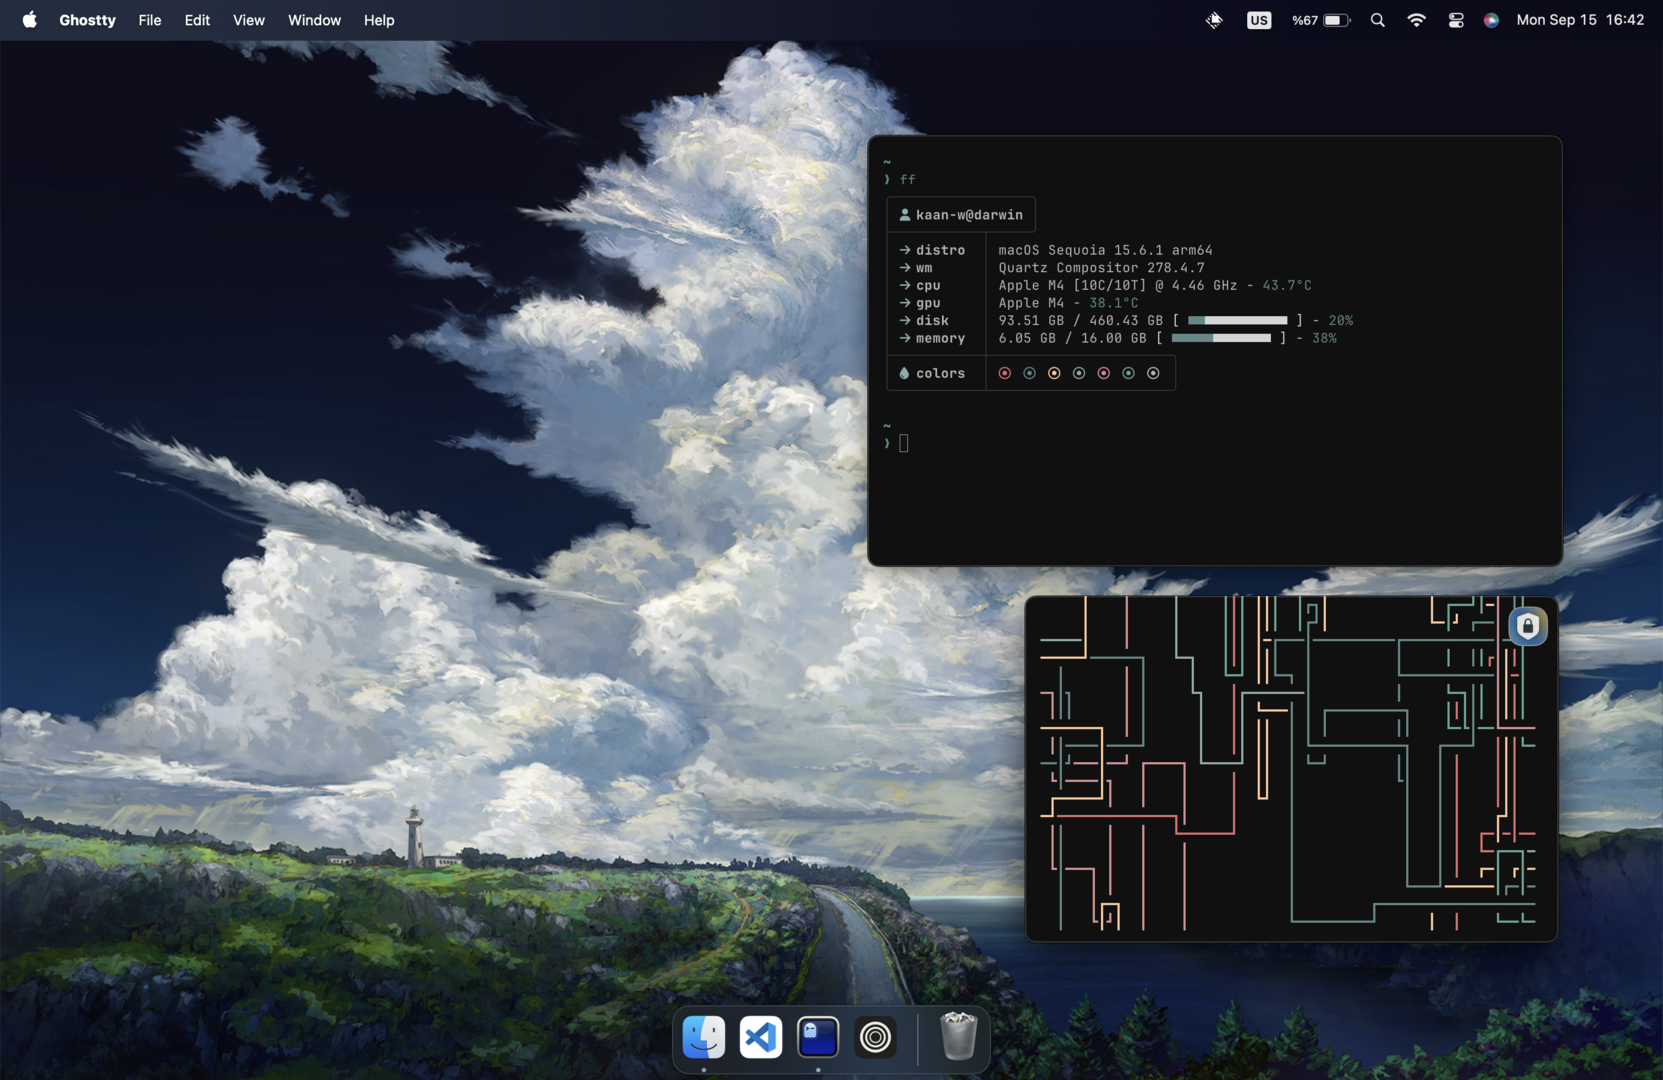This screenshot has height=1080, width=1663.
Task: Open Spotlight search from the menu bar
Action: click(x=1378, y=20)
